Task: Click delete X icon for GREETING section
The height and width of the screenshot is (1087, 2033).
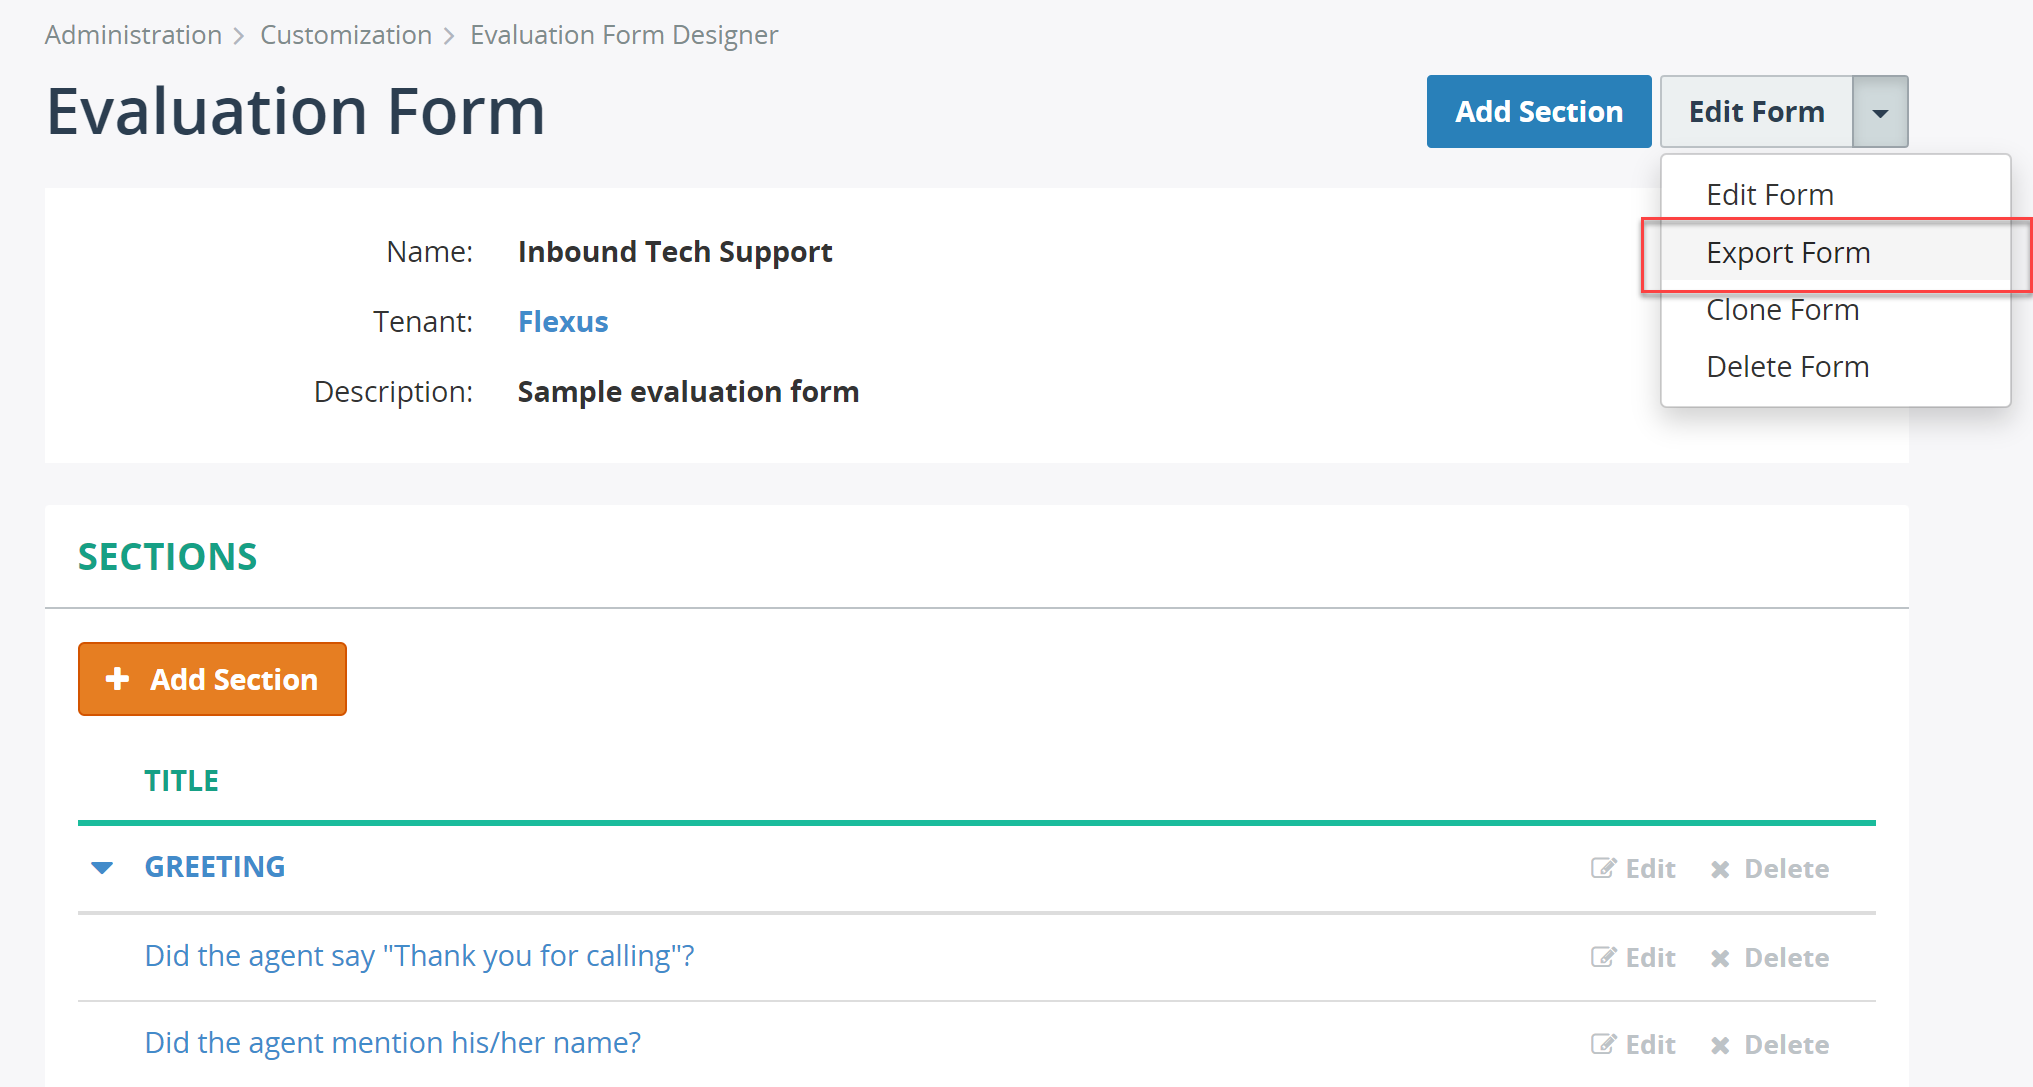Action: (1720, 869)
